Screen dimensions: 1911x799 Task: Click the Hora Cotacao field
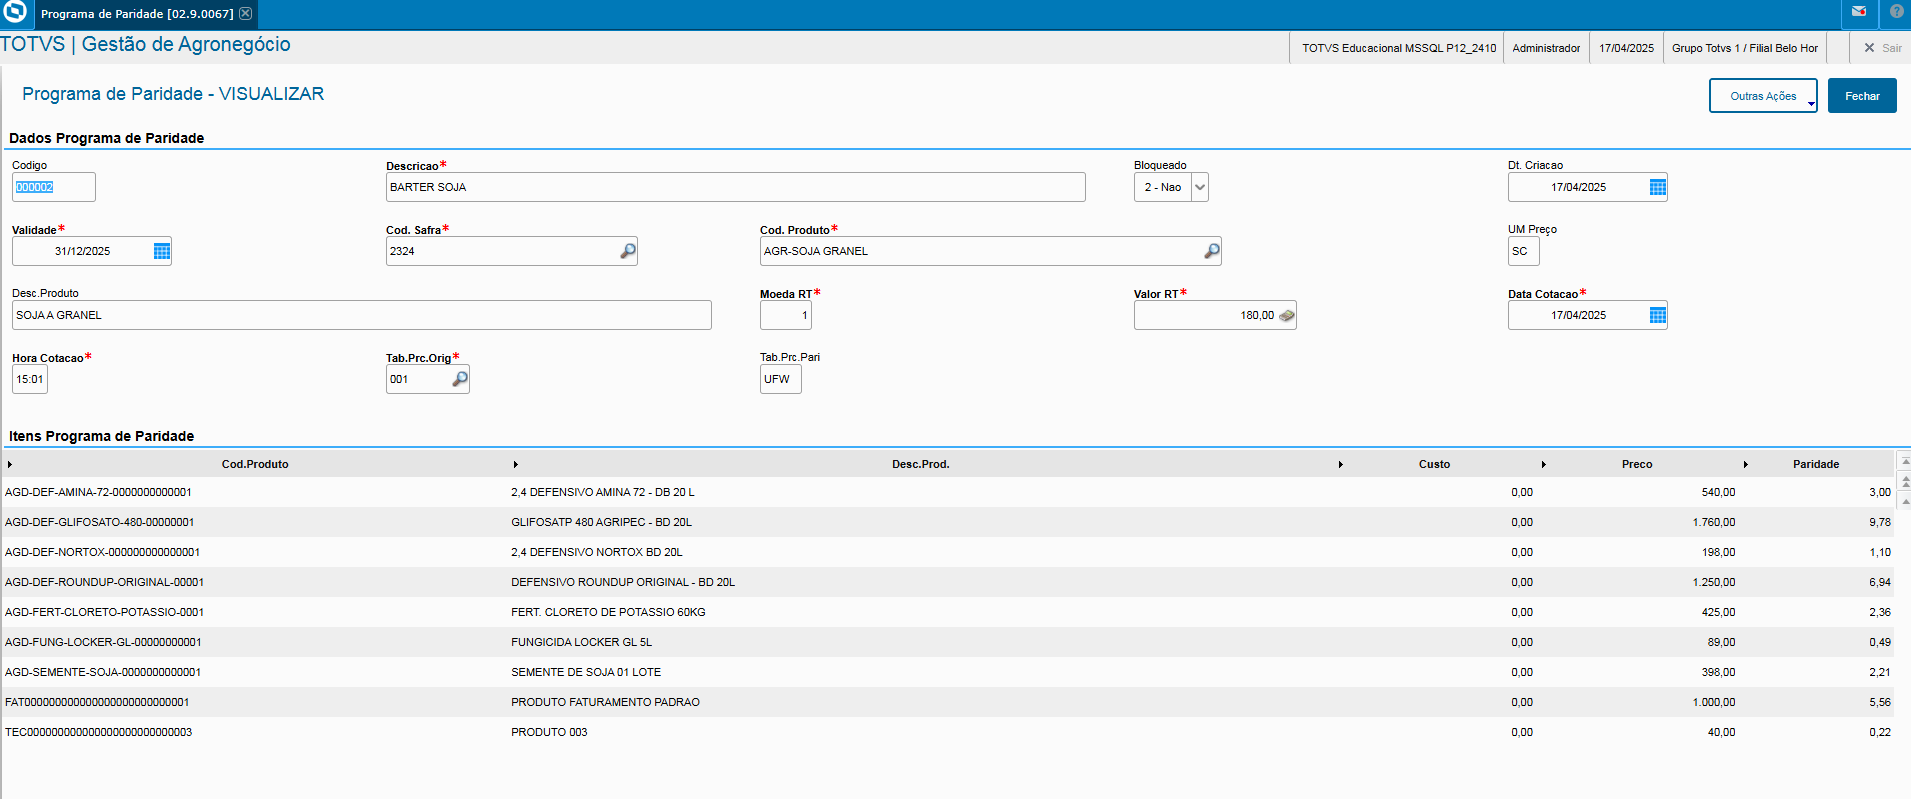click(x=30, y=379)
